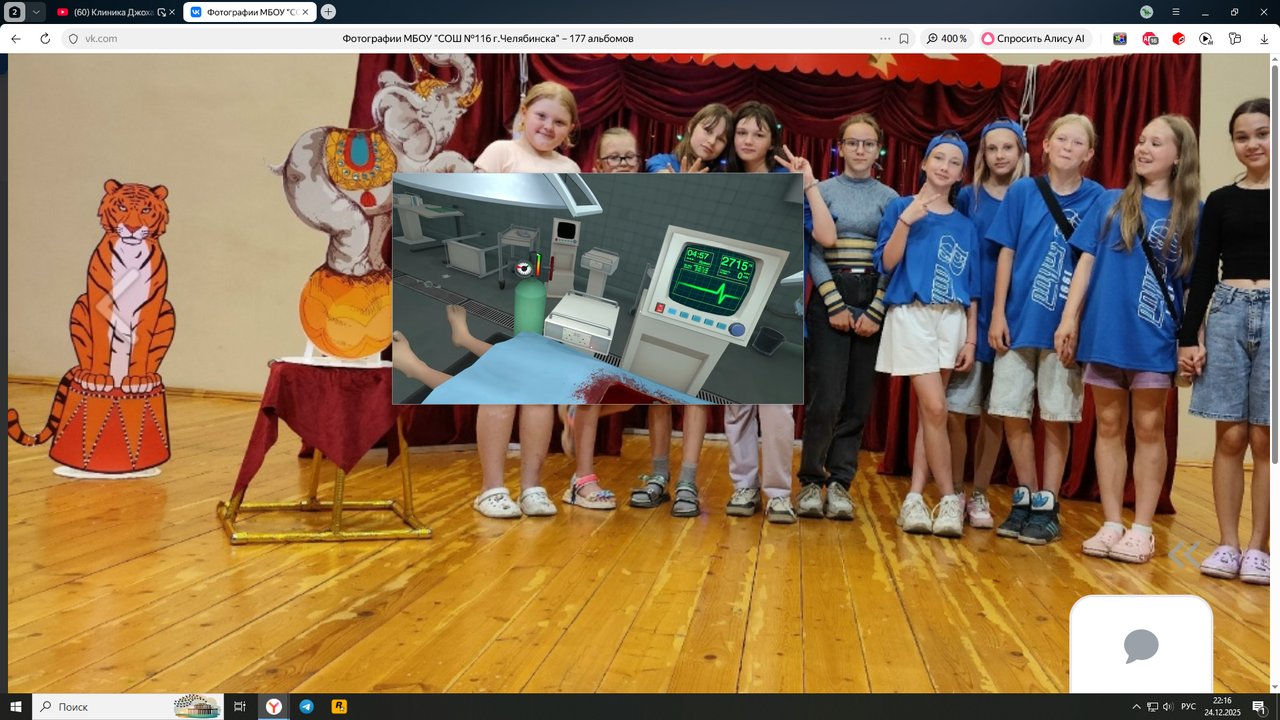Screen dimensions: 1280x720
Task: Open the Windows Start menu
Action: (x=15, y=706)
